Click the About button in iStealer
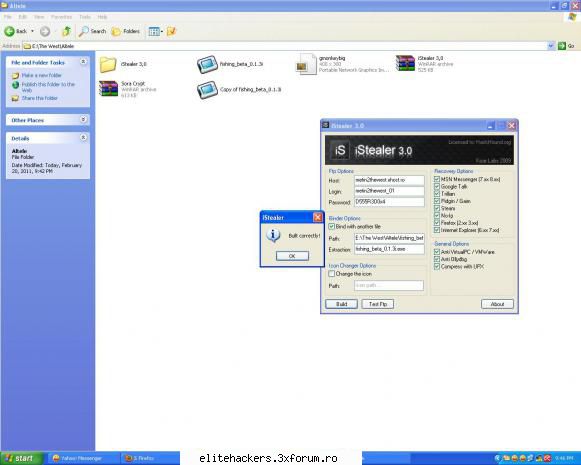581x465 pixels. [x=497, y=304]
